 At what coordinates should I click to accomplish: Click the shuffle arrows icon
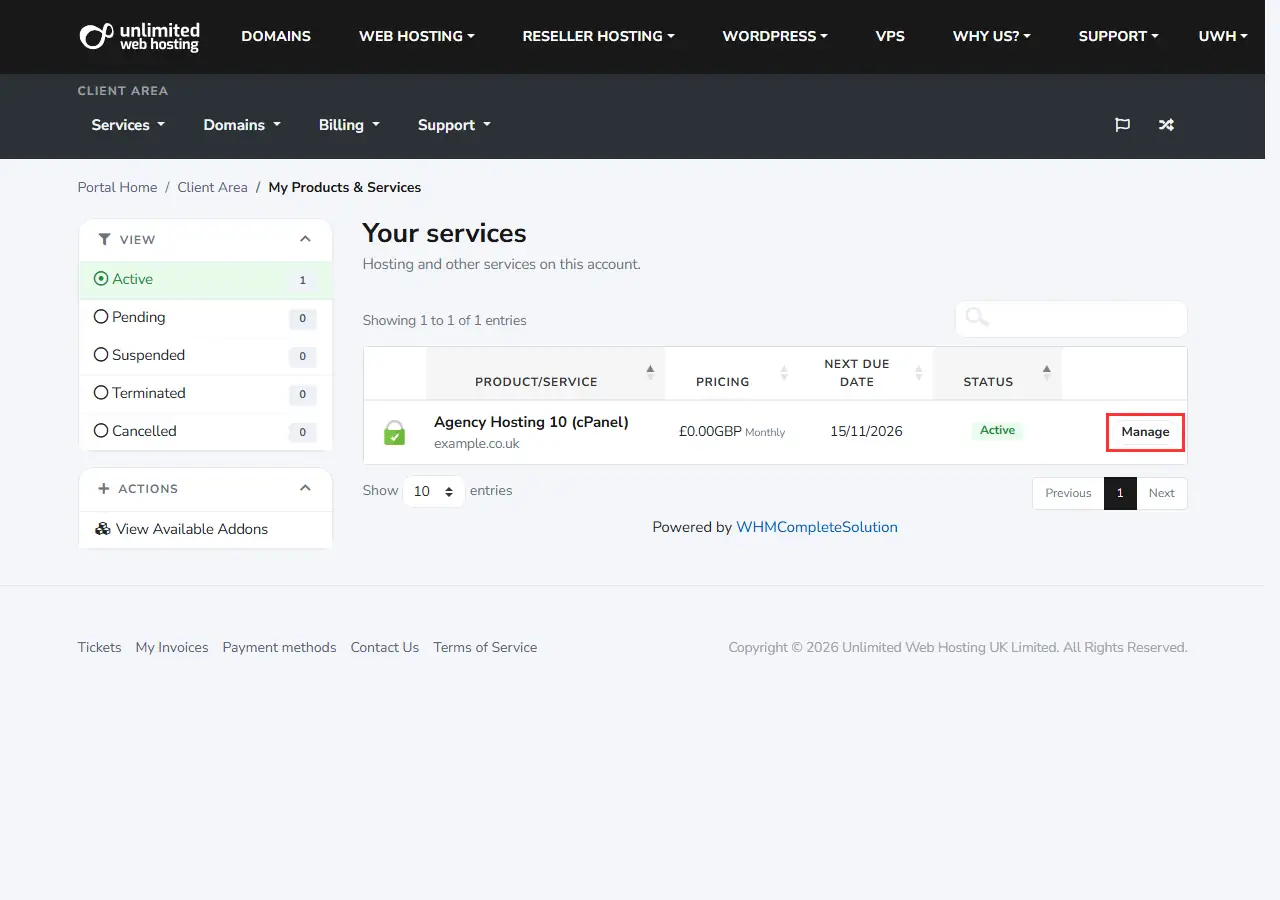(1166, 125)
